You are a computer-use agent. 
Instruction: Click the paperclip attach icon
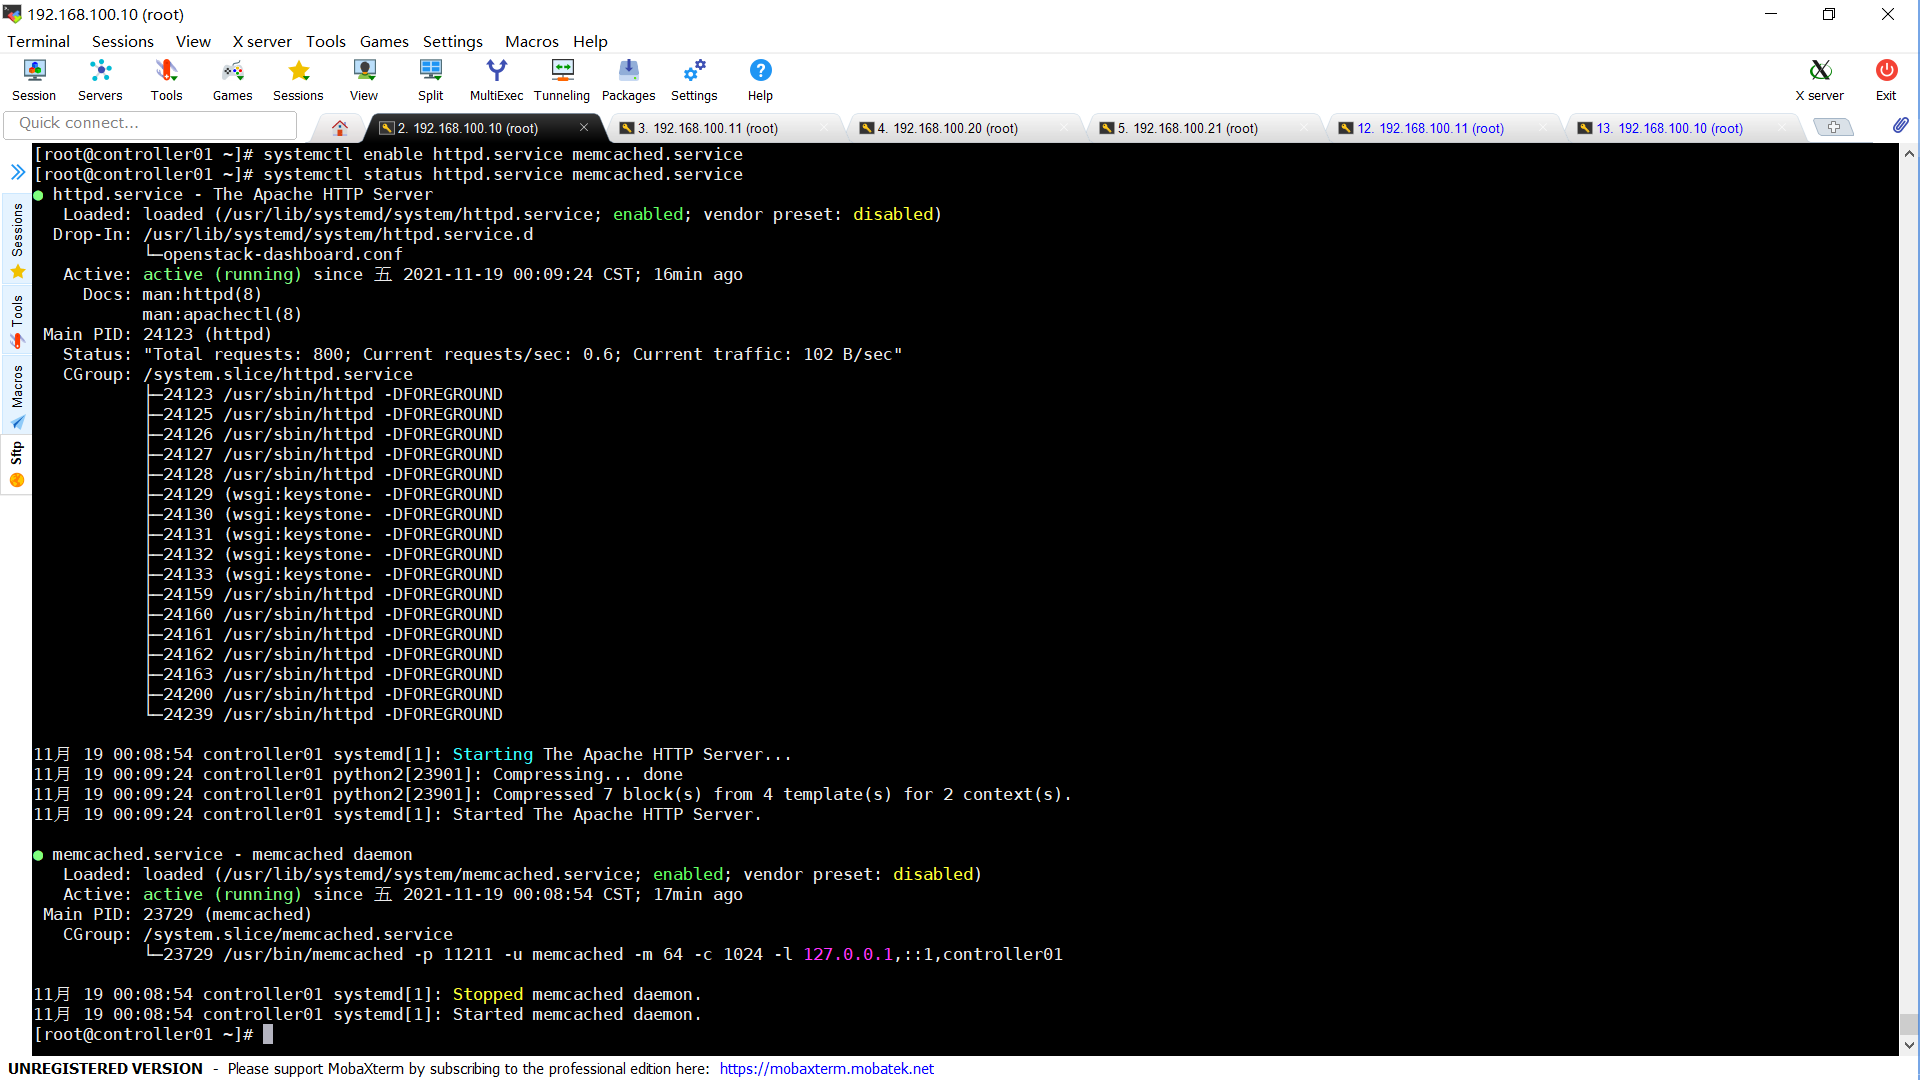[1900, 125]
